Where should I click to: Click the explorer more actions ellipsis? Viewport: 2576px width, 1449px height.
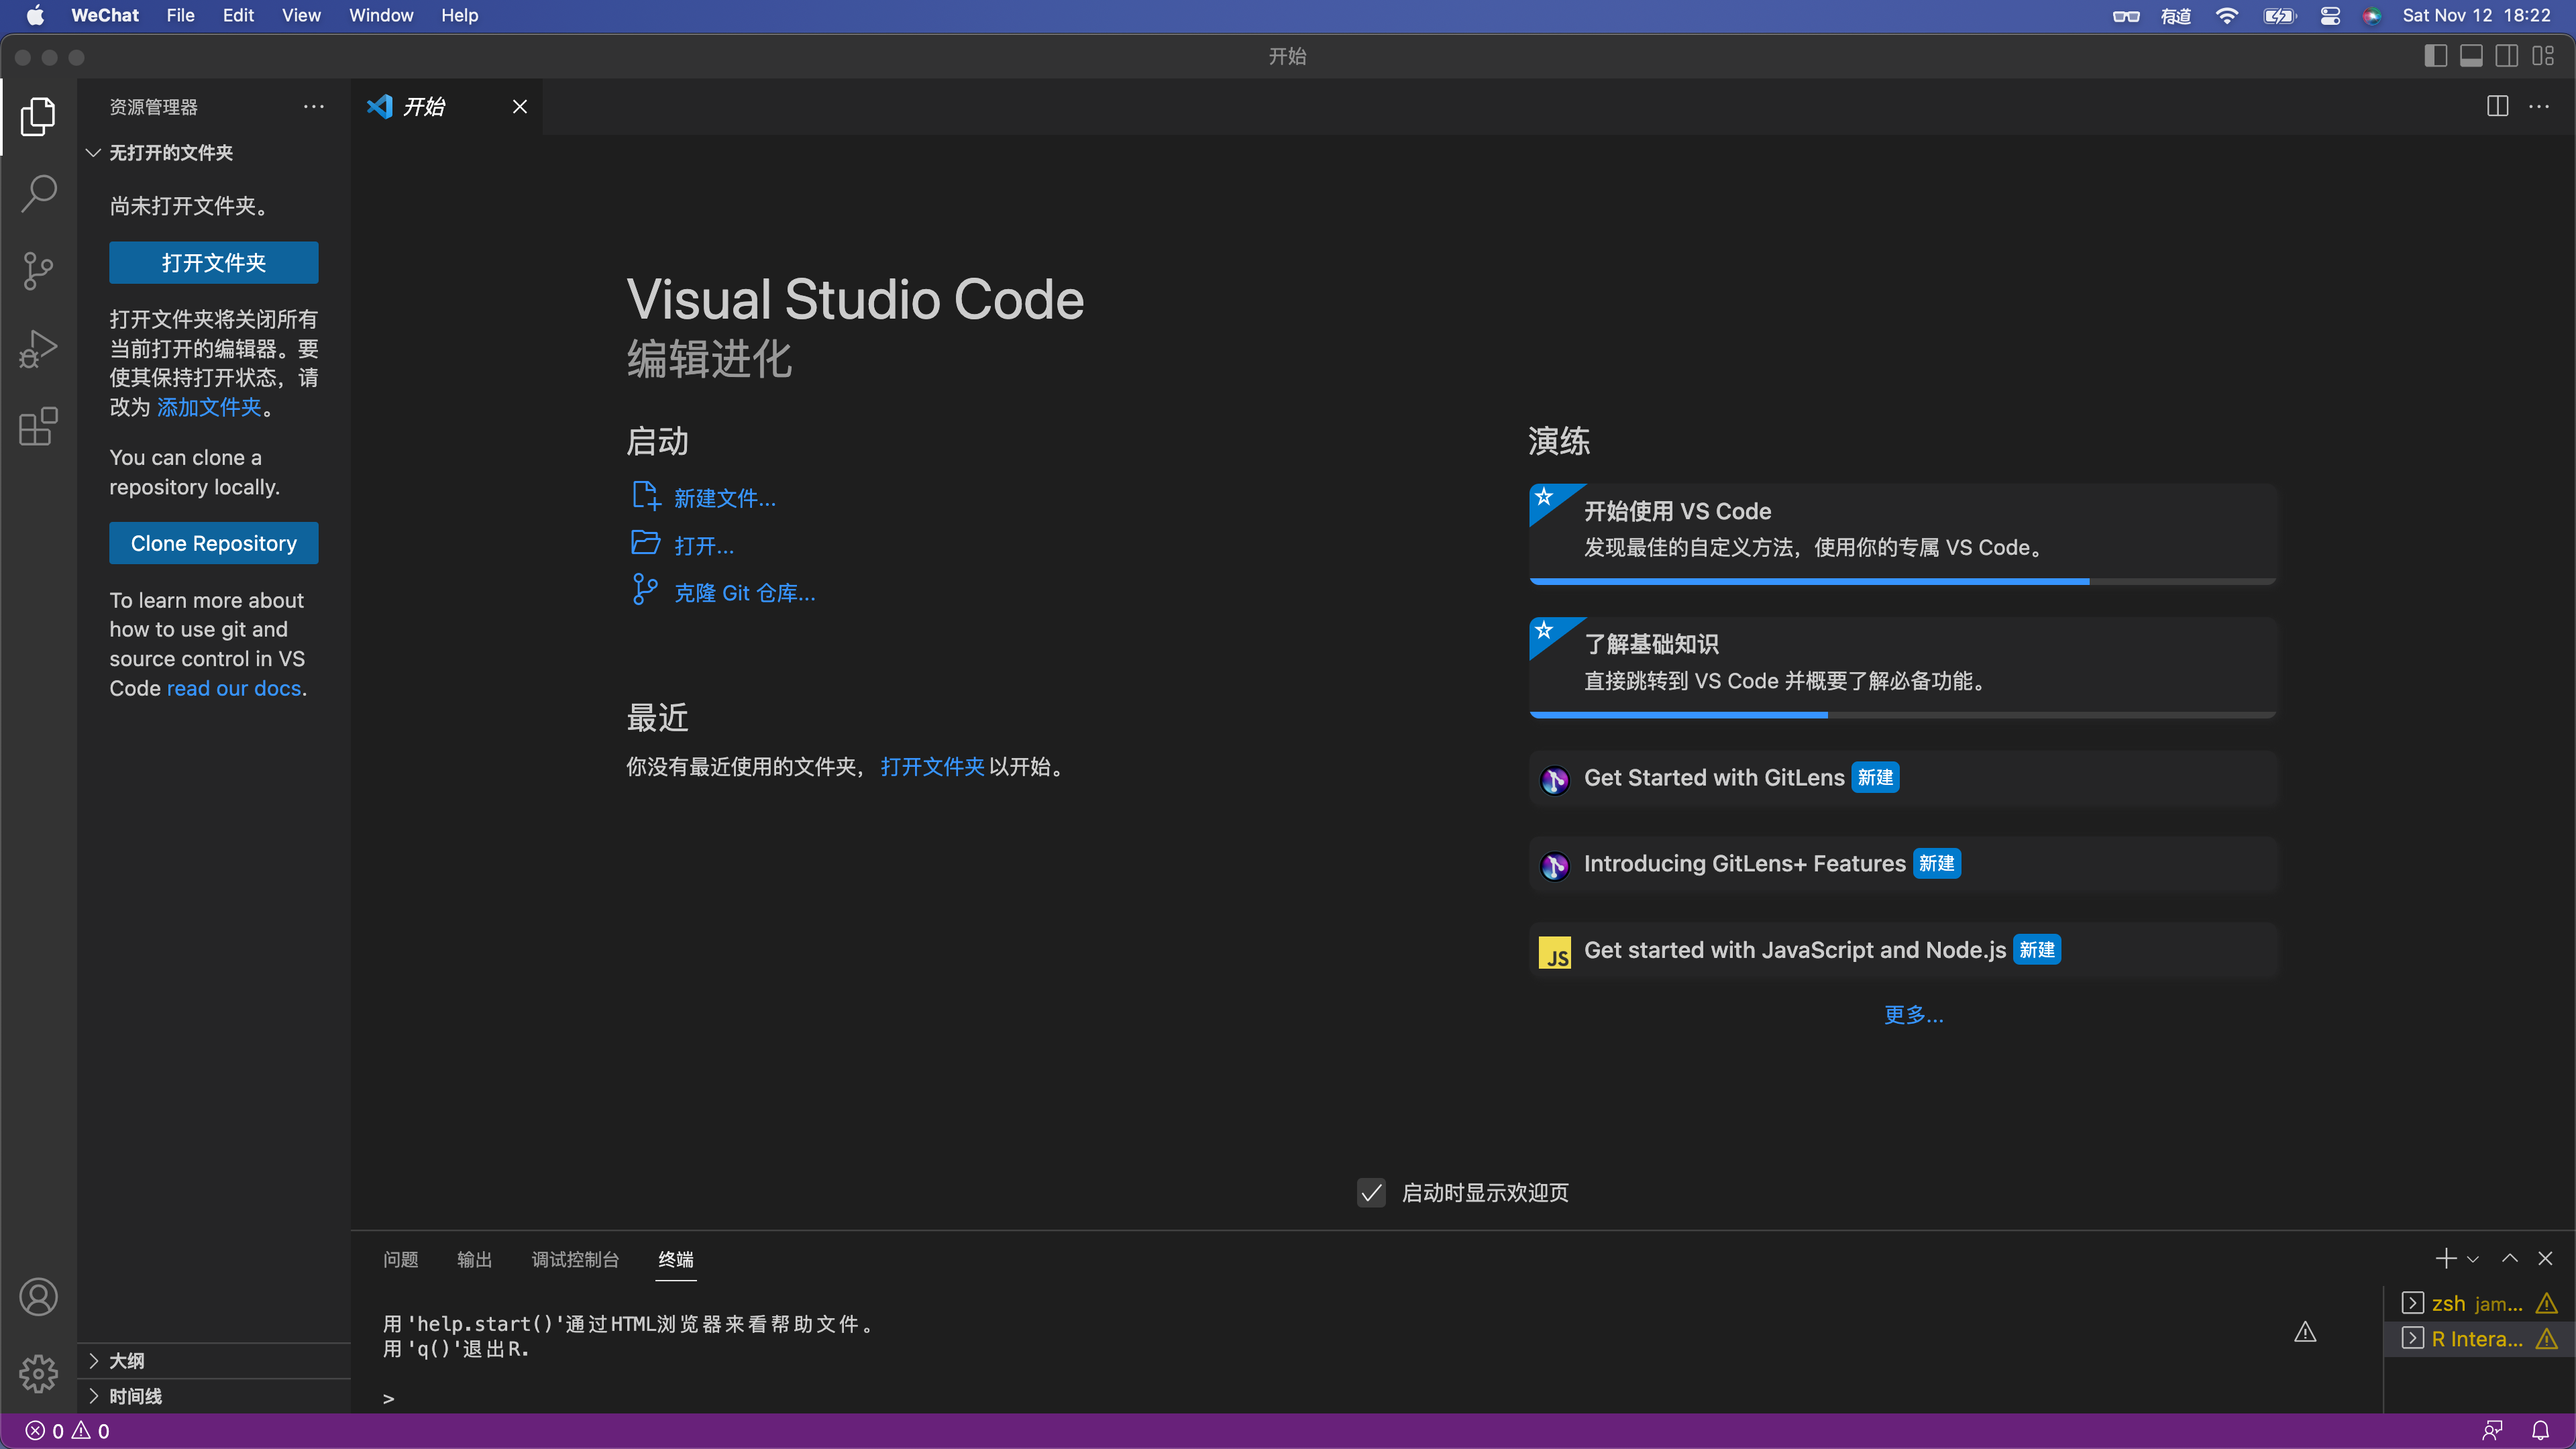pos(313,106)
